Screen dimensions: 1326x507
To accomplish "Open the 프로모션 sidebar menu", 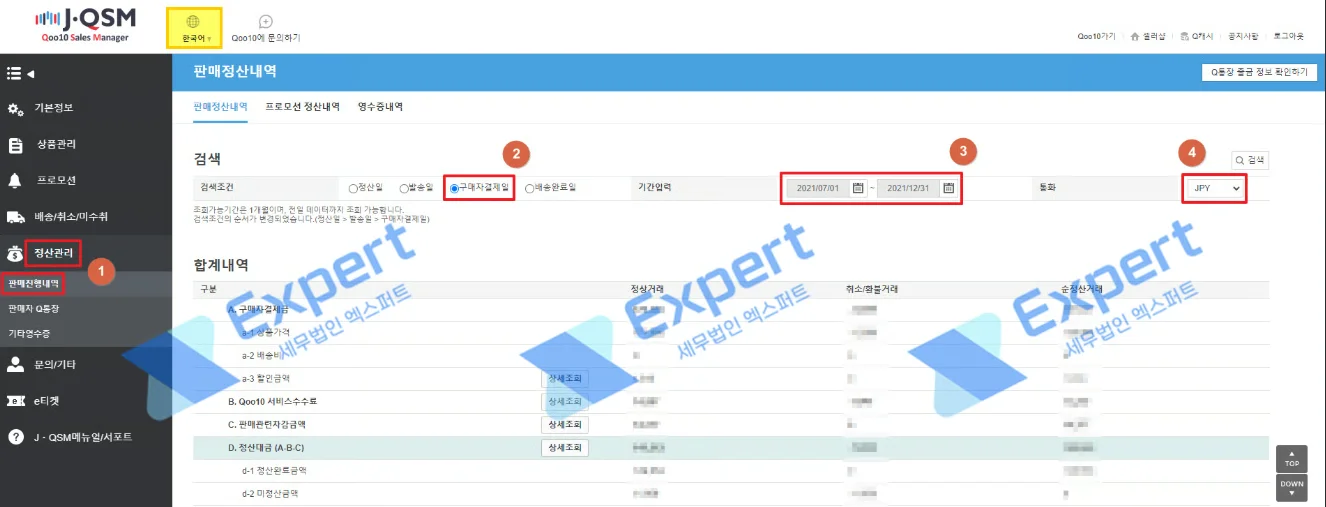I will (x=56, y=180).
